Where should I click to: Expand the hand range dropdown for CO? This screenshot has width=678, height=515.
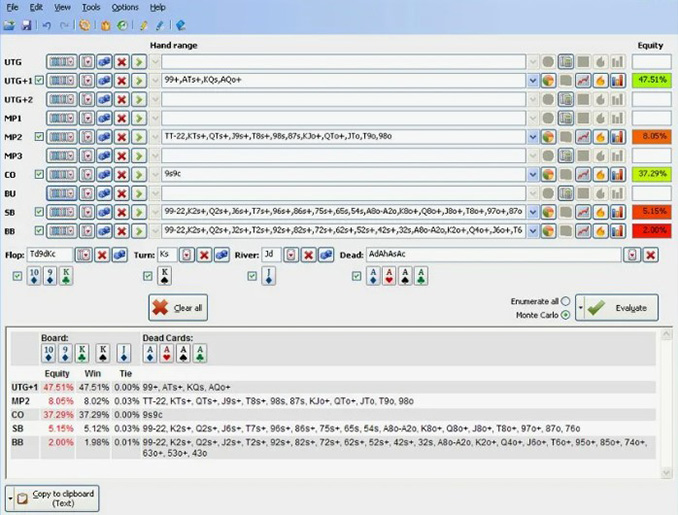(532, 175)
